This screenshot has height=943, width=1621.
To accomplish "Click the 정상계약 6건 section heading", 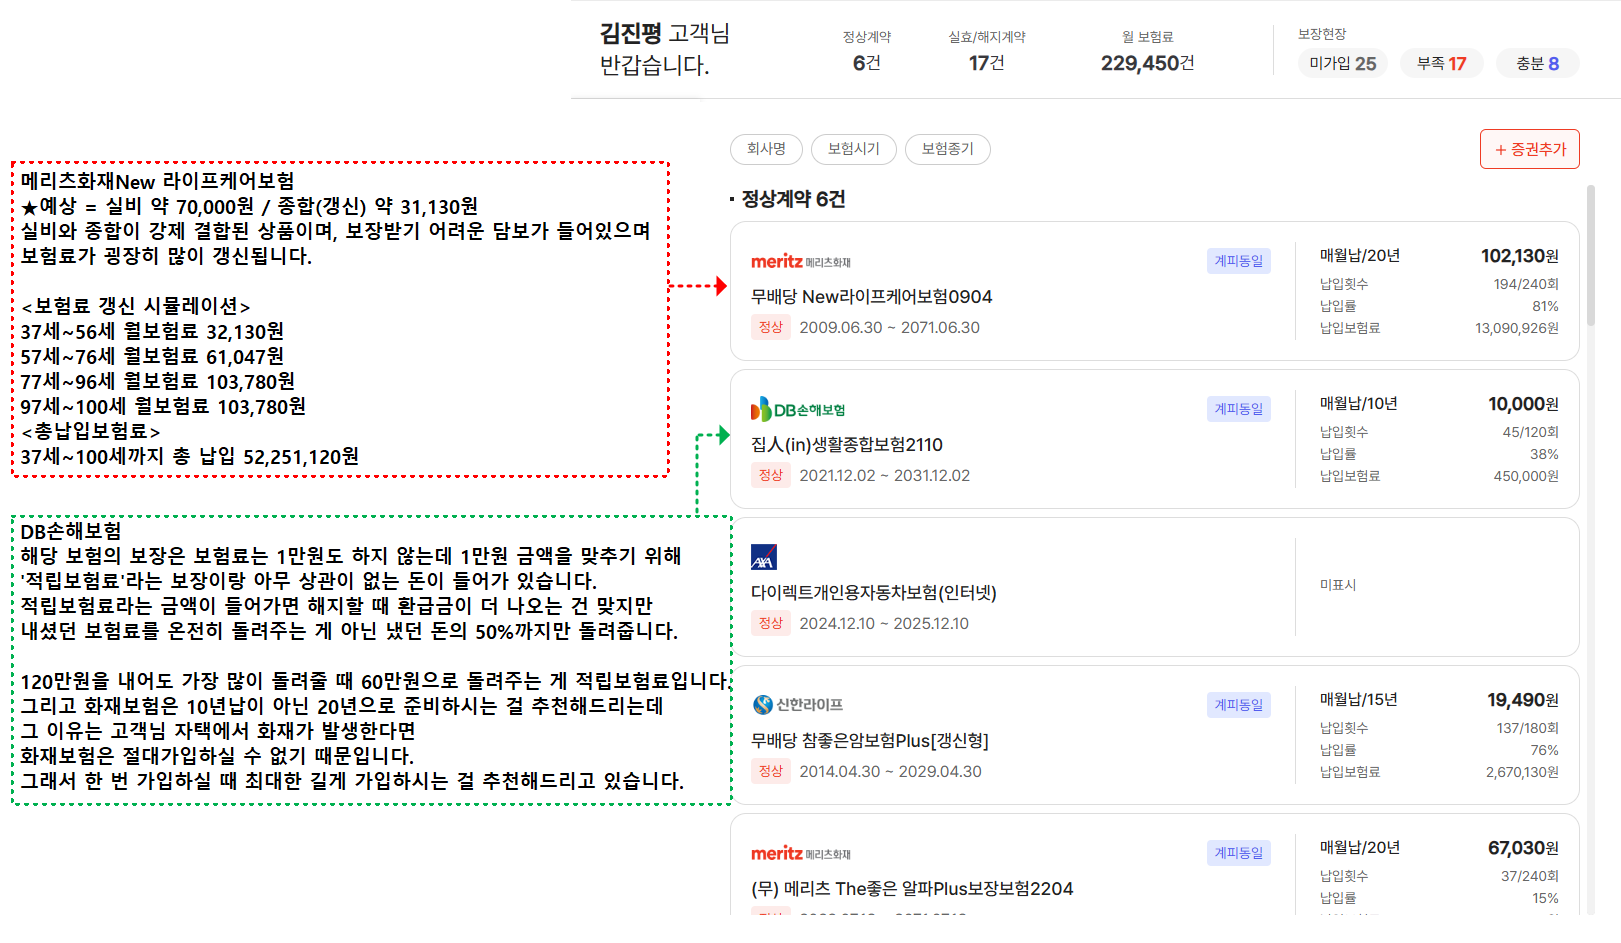I will pyautogui.click(x=793, y=199).
